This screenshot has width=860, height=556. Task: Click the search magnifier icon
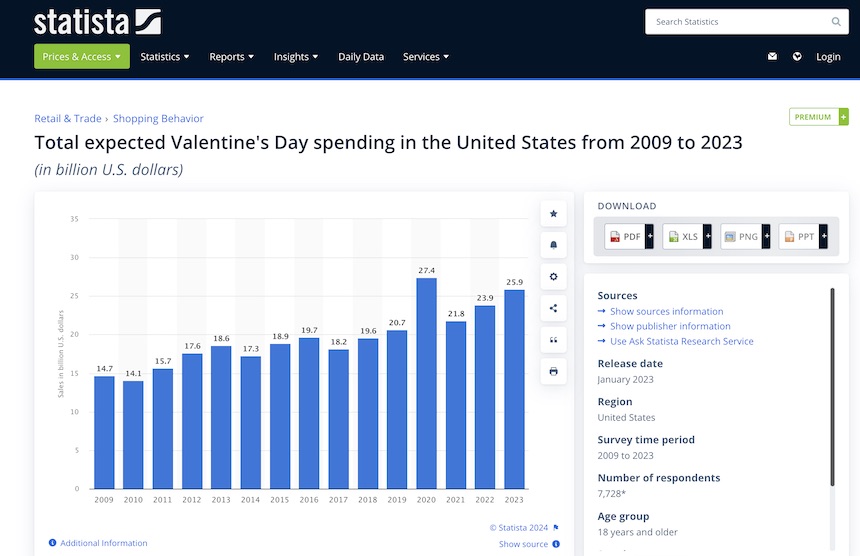[x=835, y=21]
